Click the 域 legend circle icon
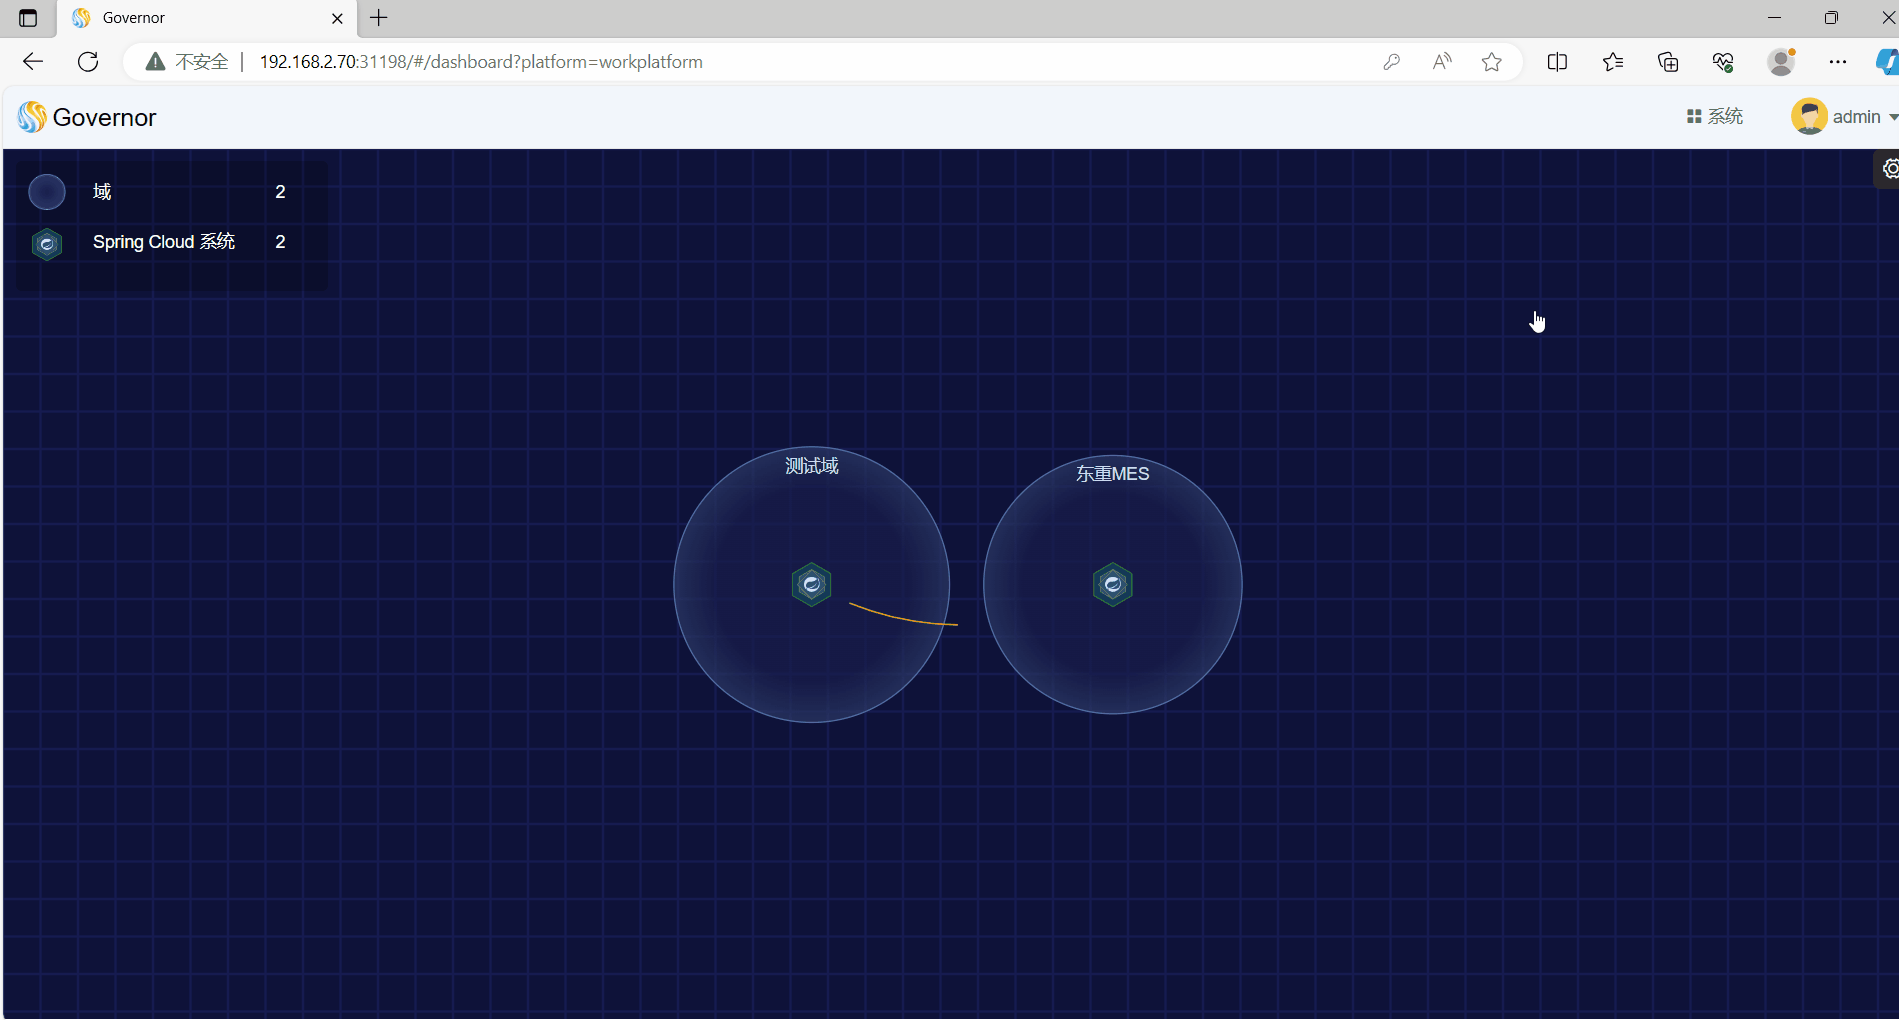Screen dimensions: 1899x1020 click(47, 192)
